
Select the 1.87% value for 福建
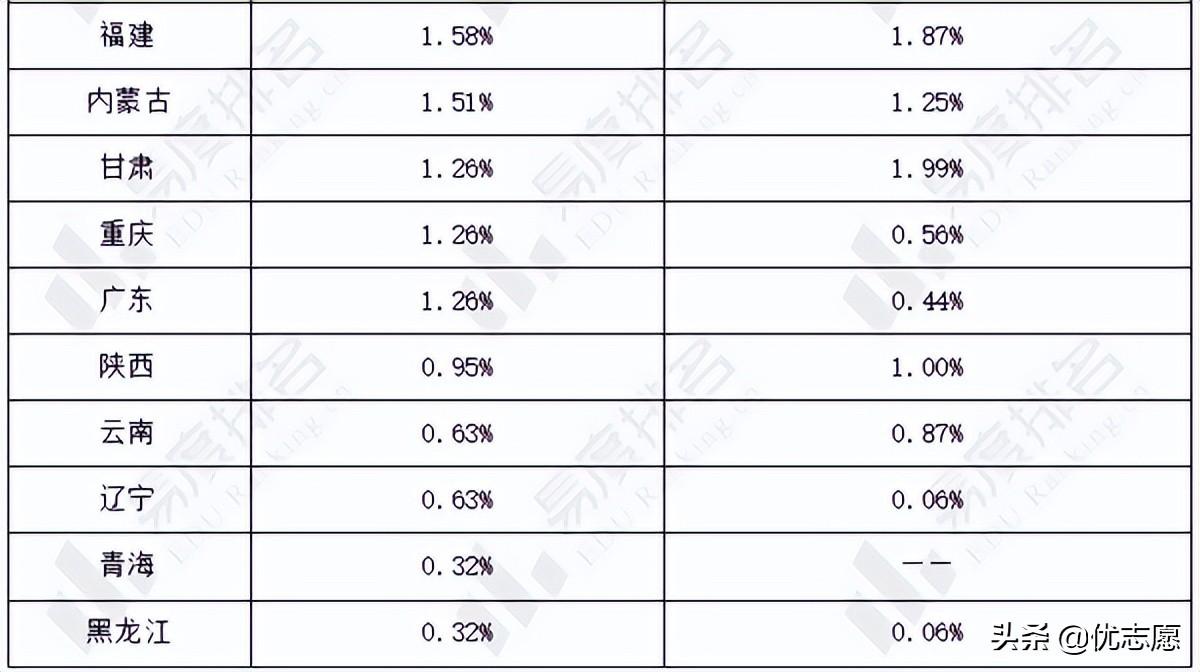point(927,37)
